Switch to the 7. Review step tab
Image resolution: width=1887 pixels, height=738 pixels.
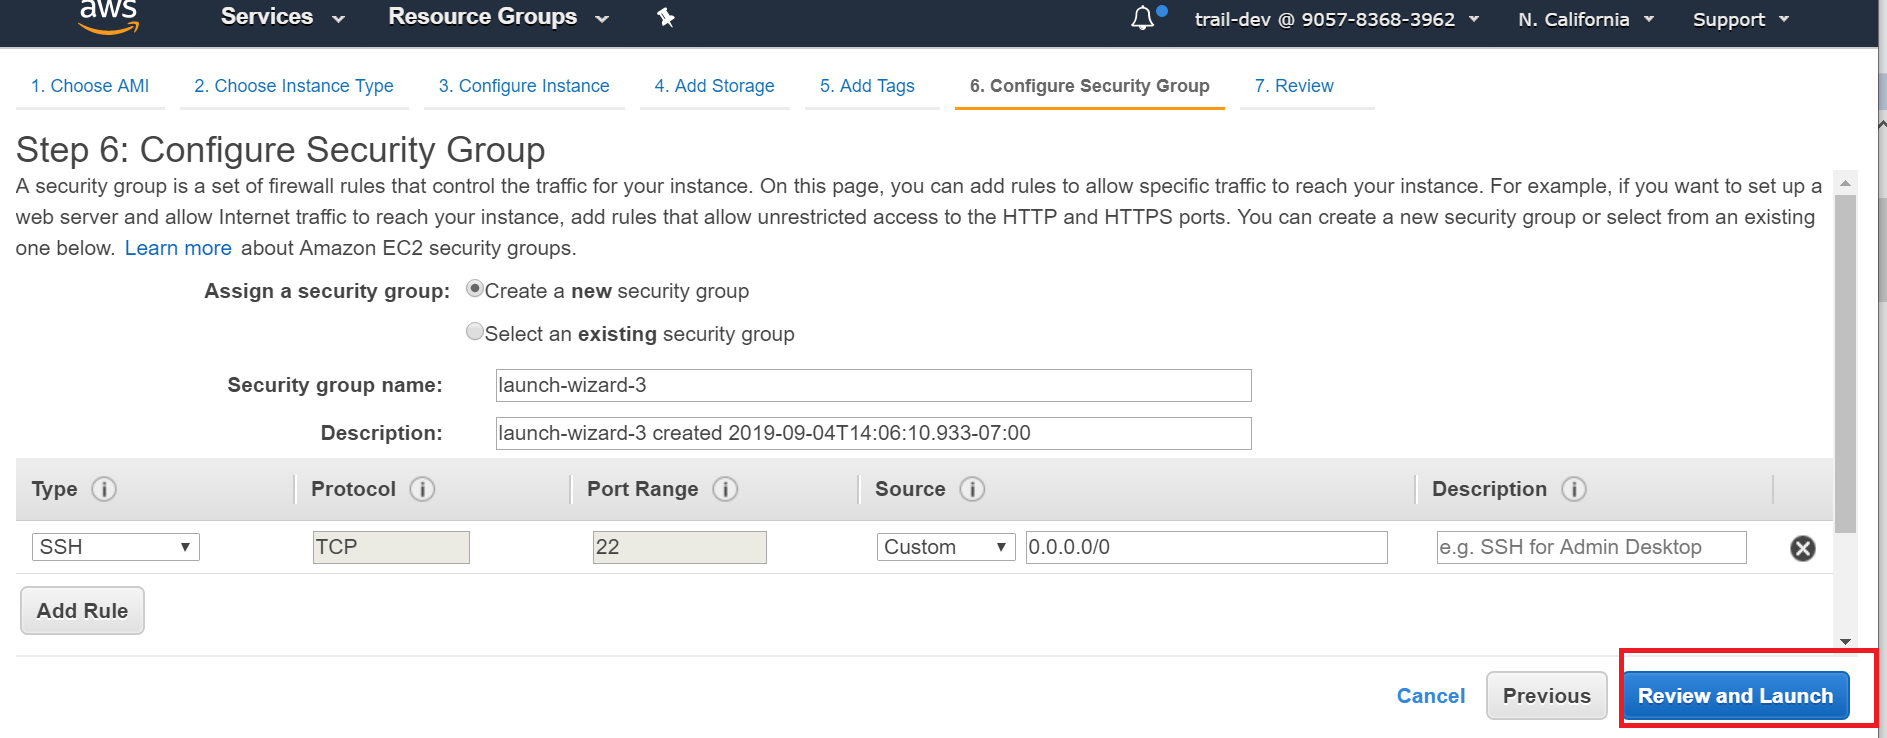point(1293,86)
